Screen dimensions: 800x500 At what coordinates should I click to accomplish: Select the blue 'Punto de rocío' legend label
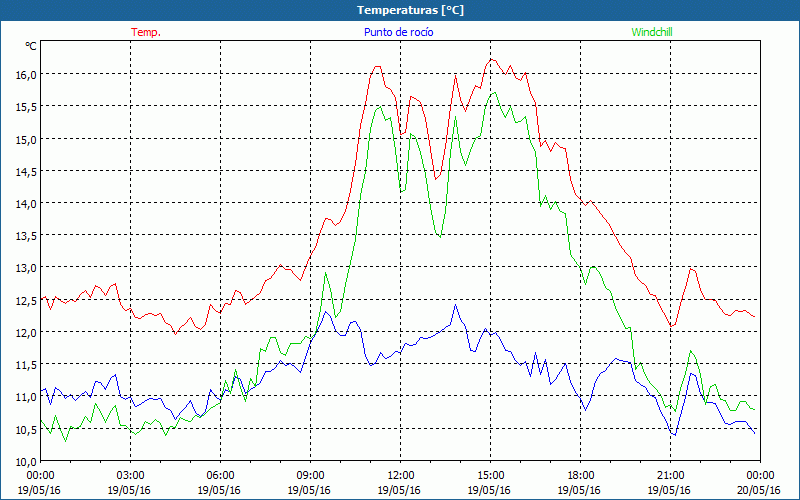click(x=398, y=32)
